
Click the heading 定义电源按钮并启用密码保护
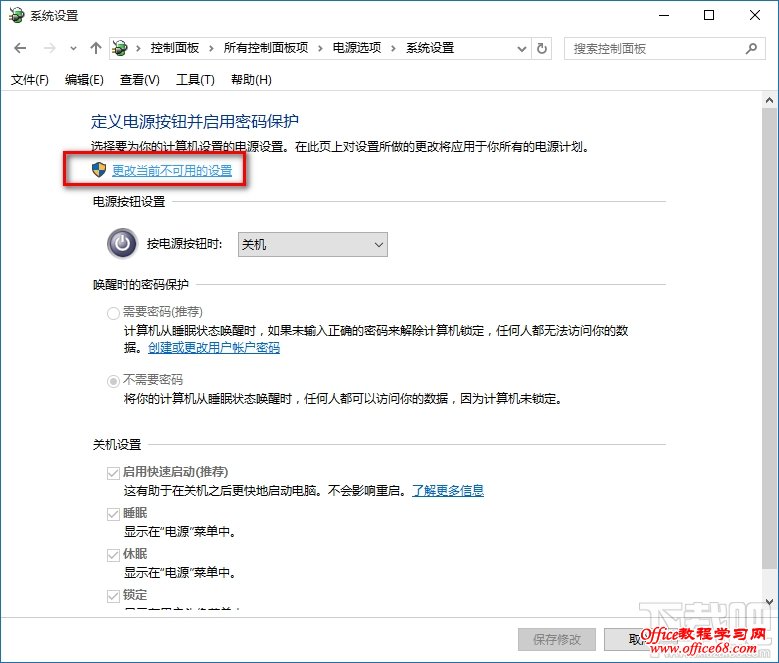(x=195, y=121)
